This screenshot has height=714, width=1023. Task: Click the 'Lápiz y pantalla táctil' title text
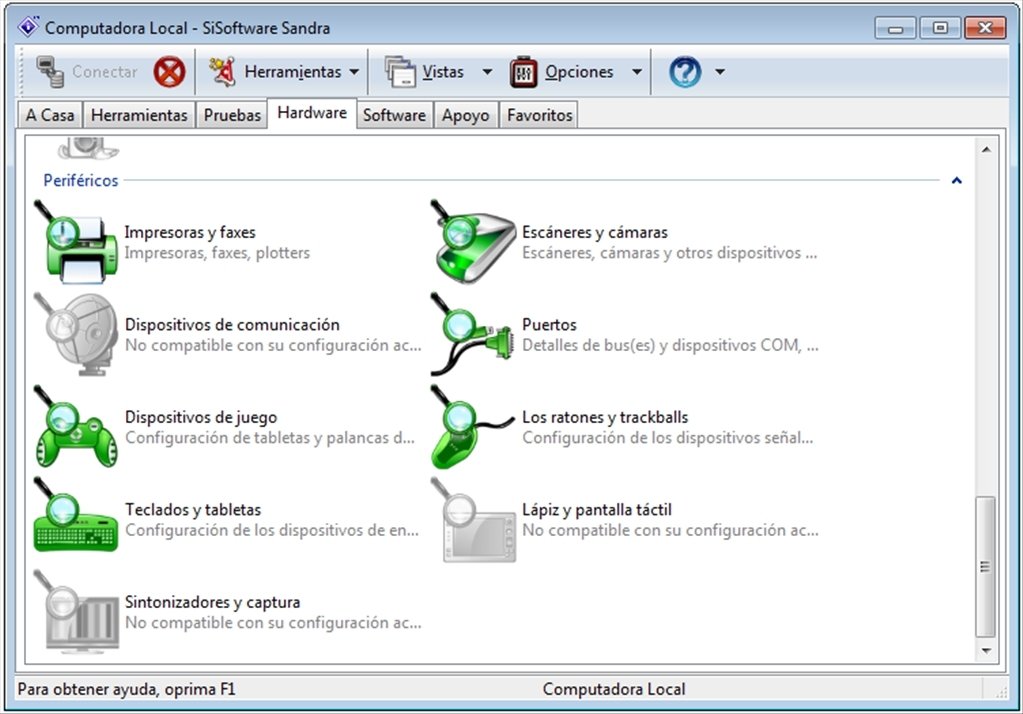click(x=597, y=510)
